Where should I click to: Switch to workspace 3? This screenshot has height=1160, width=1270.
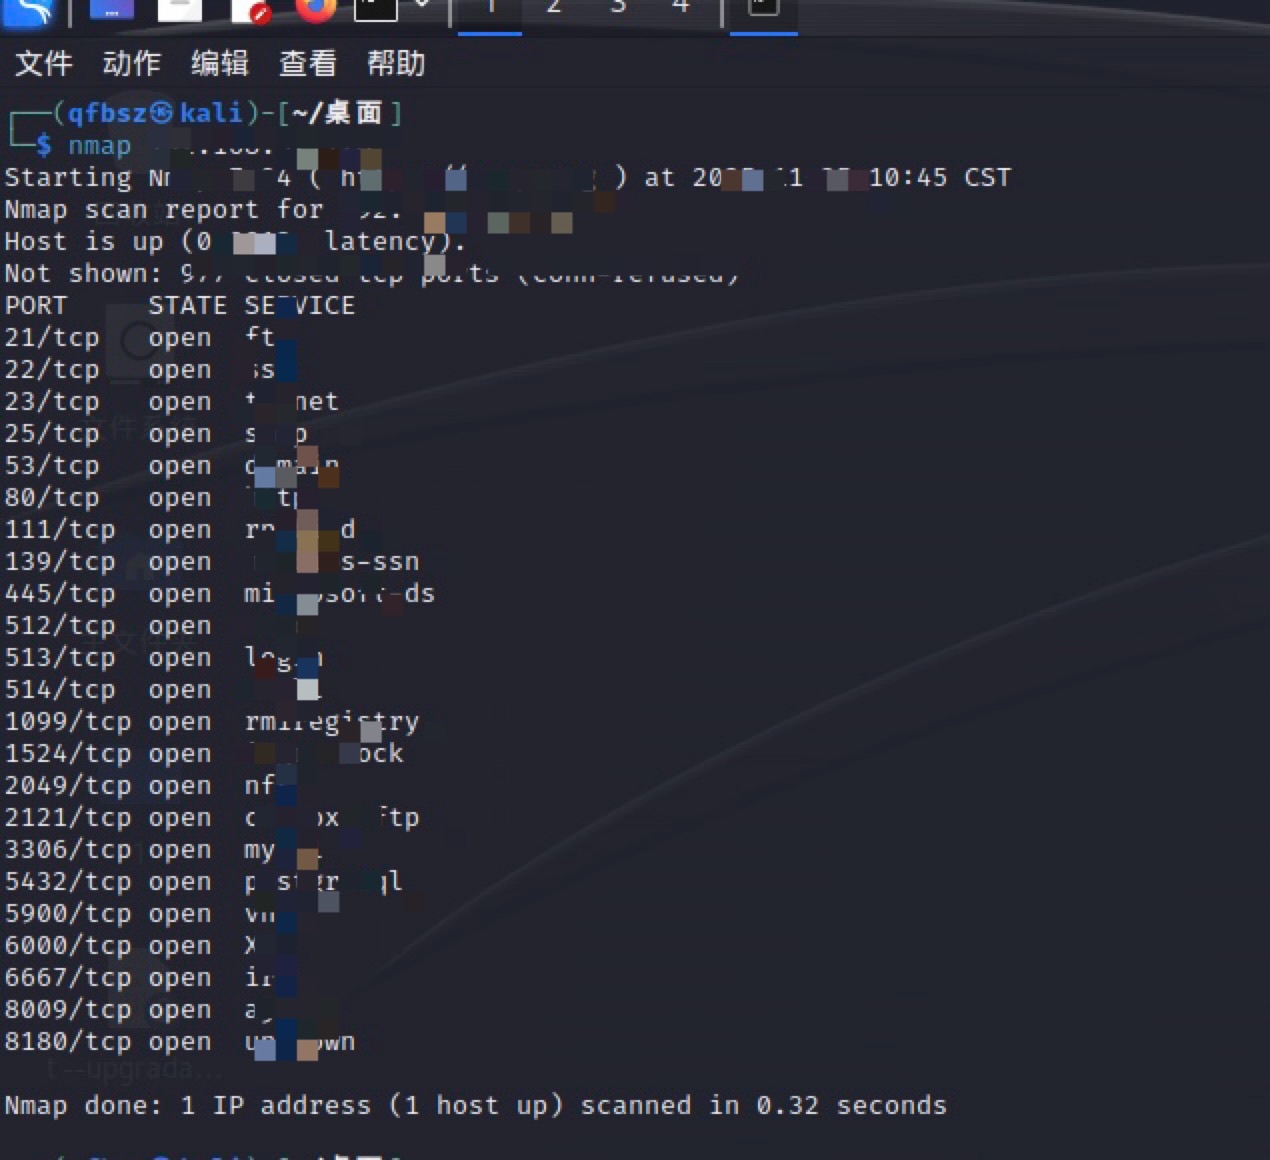point(618,8)
